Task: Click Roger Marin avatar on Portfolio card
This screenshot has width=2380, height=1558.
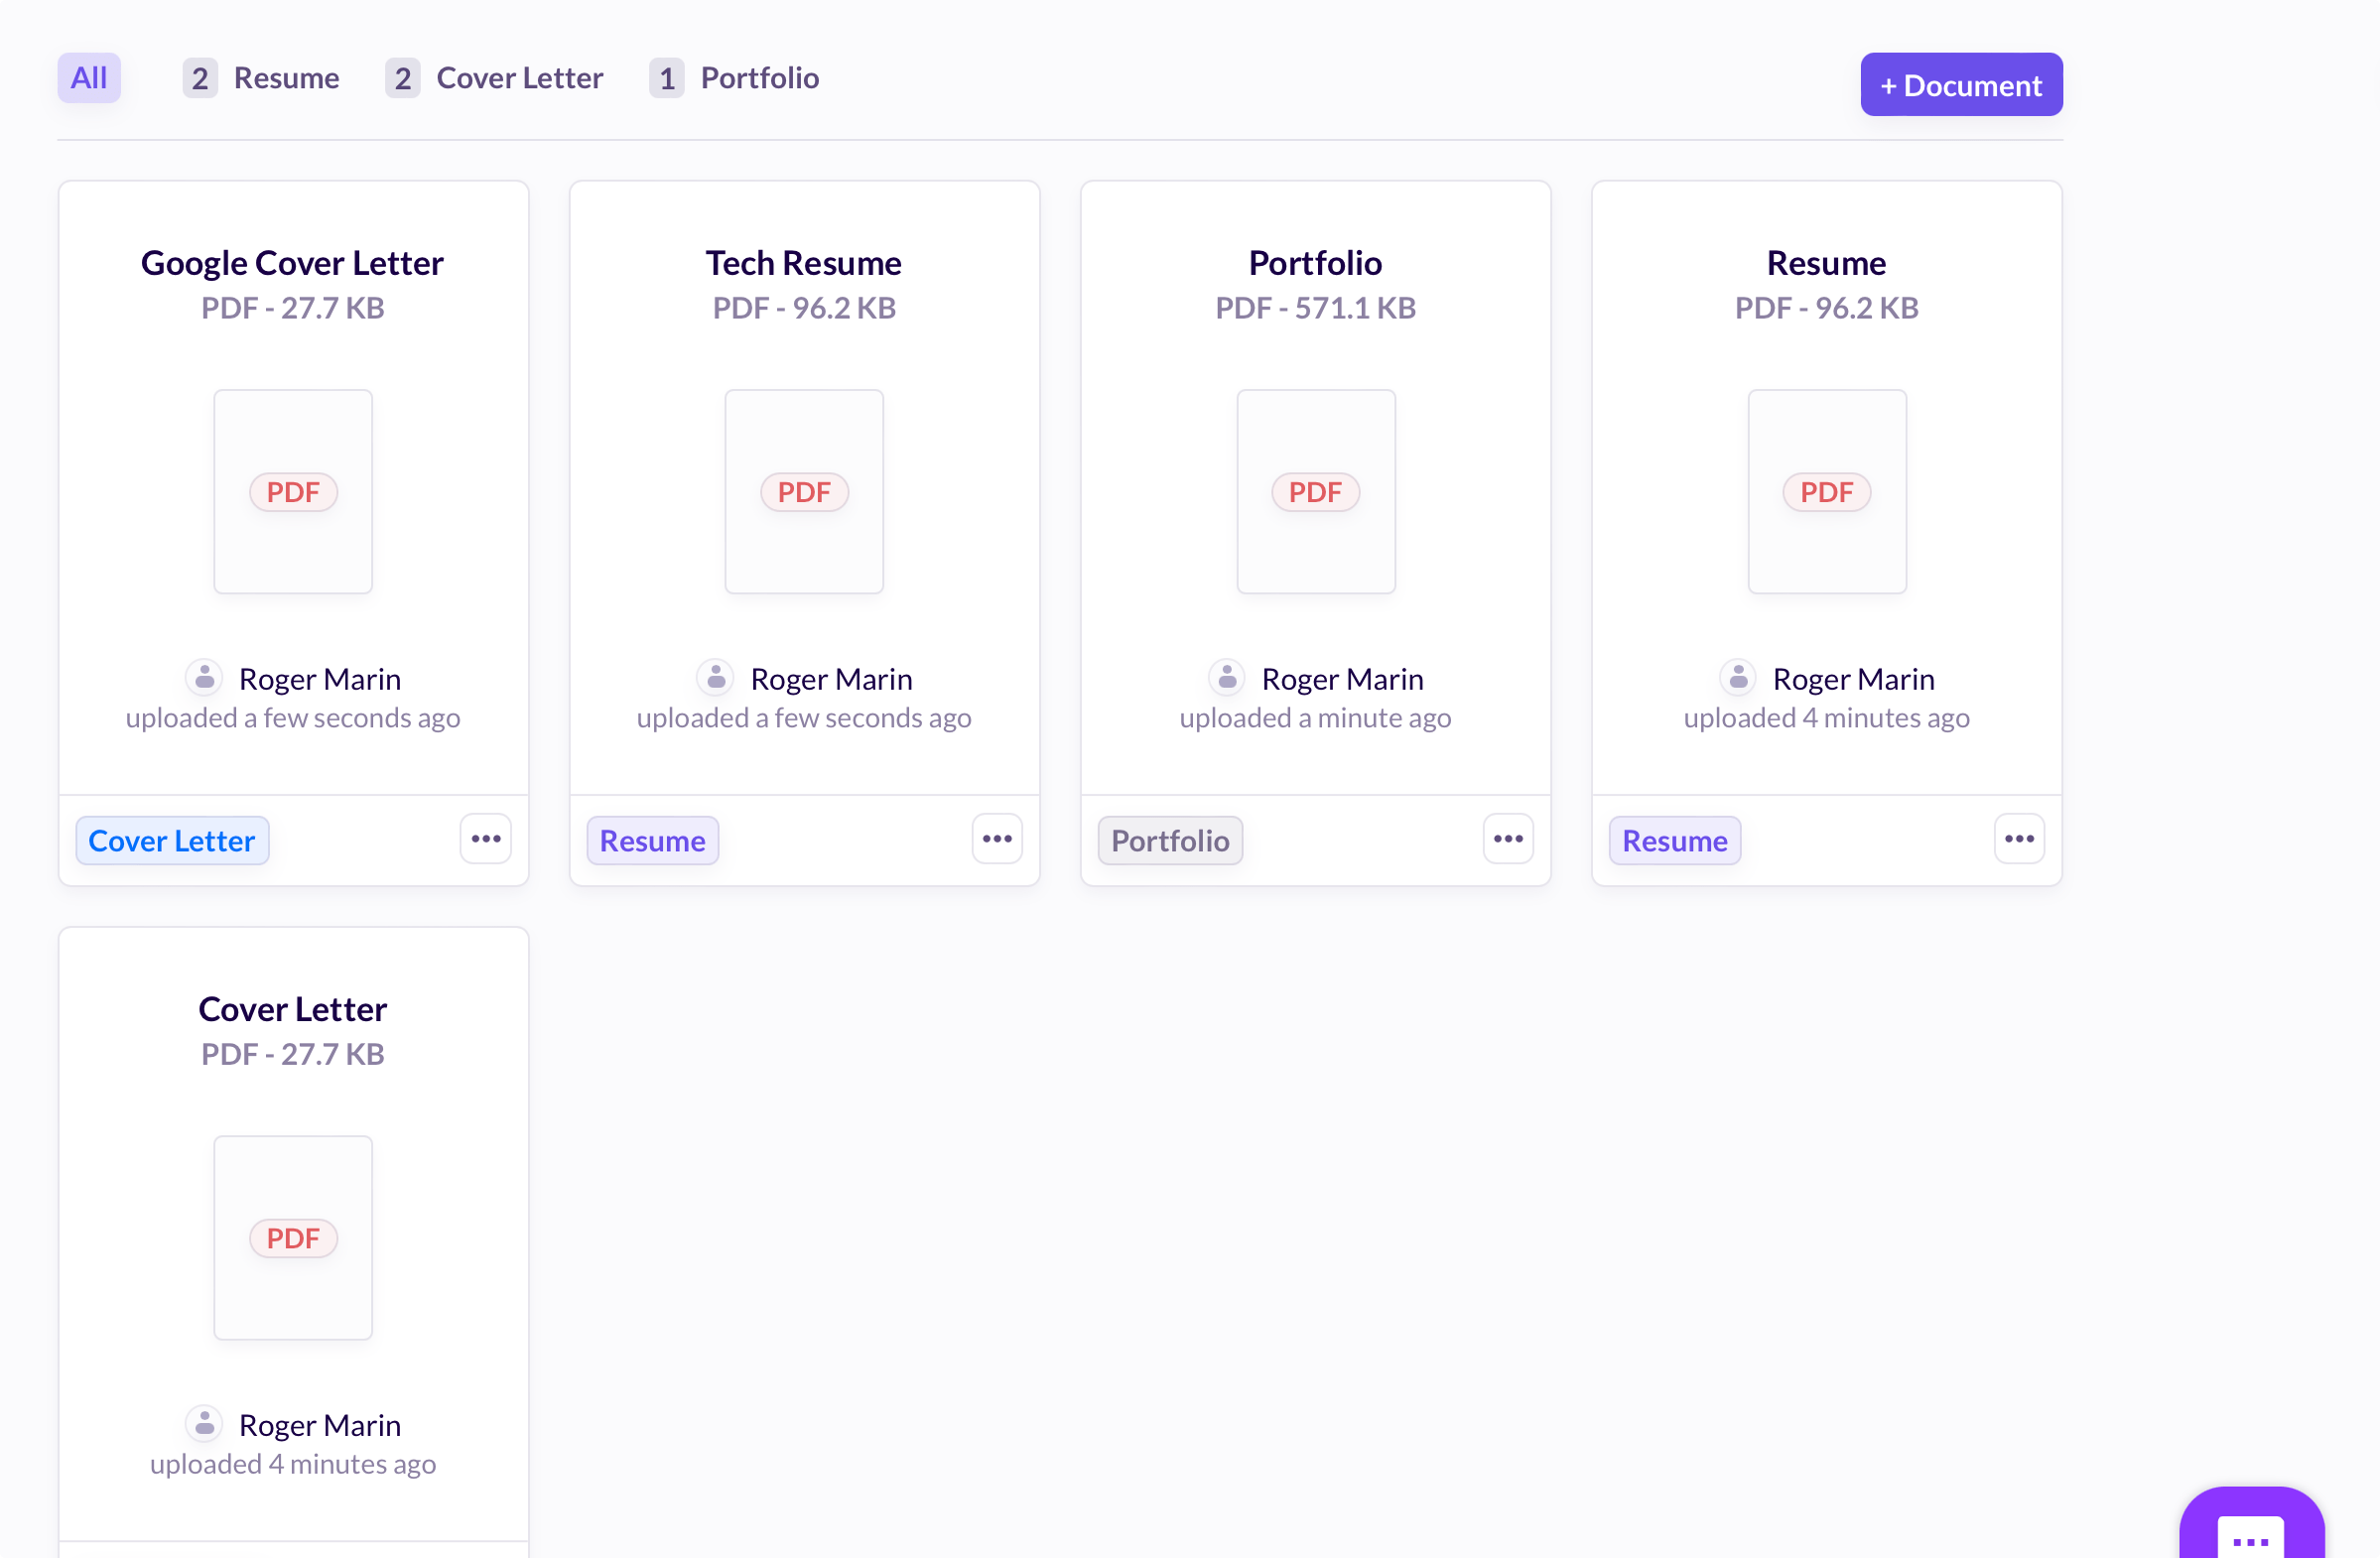Action: pos(1227,678)
